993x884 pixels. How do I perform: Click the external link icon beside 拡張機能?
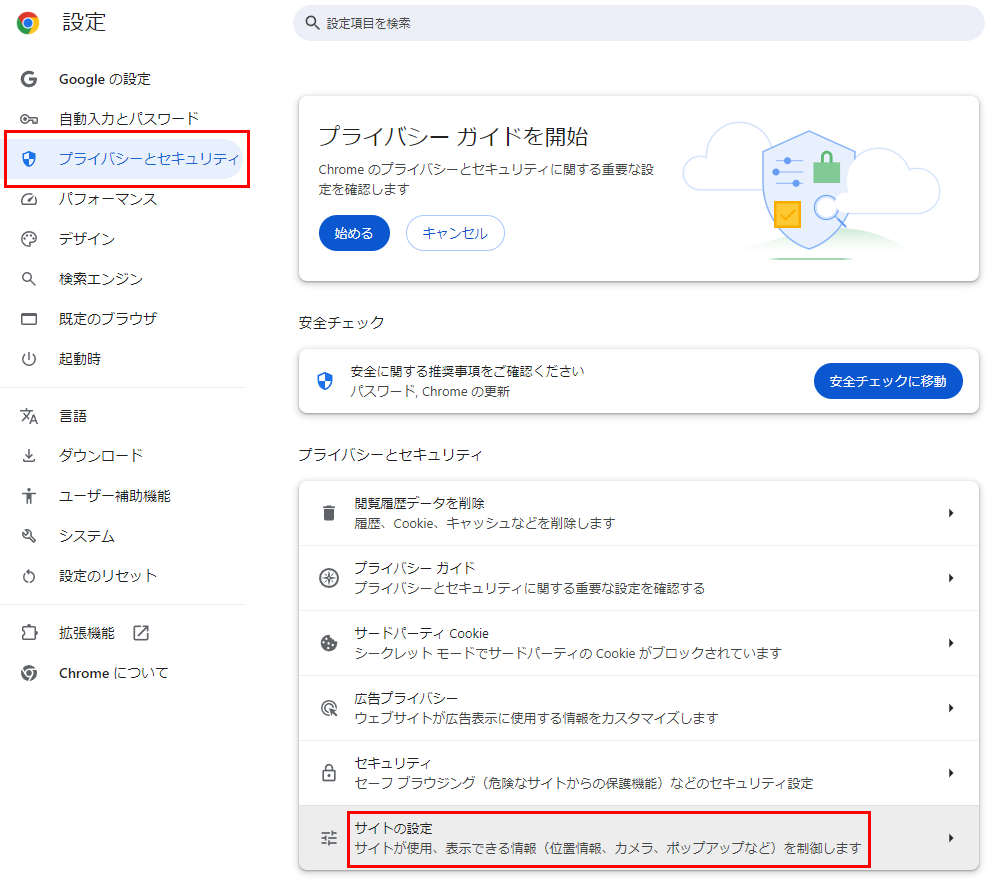141,633
